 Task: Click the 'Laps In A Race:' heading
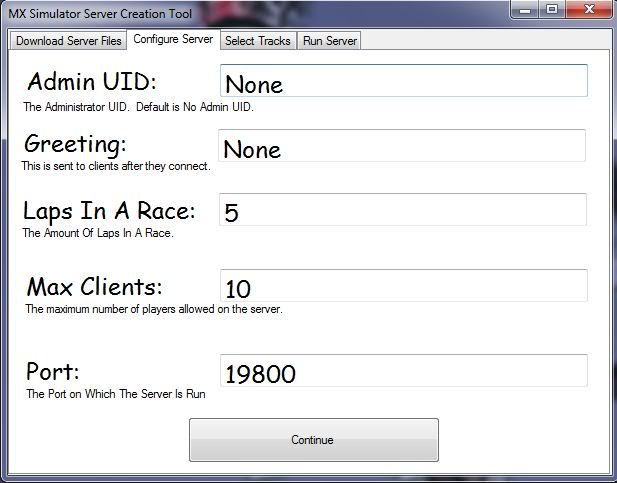(x=109, y=211)
